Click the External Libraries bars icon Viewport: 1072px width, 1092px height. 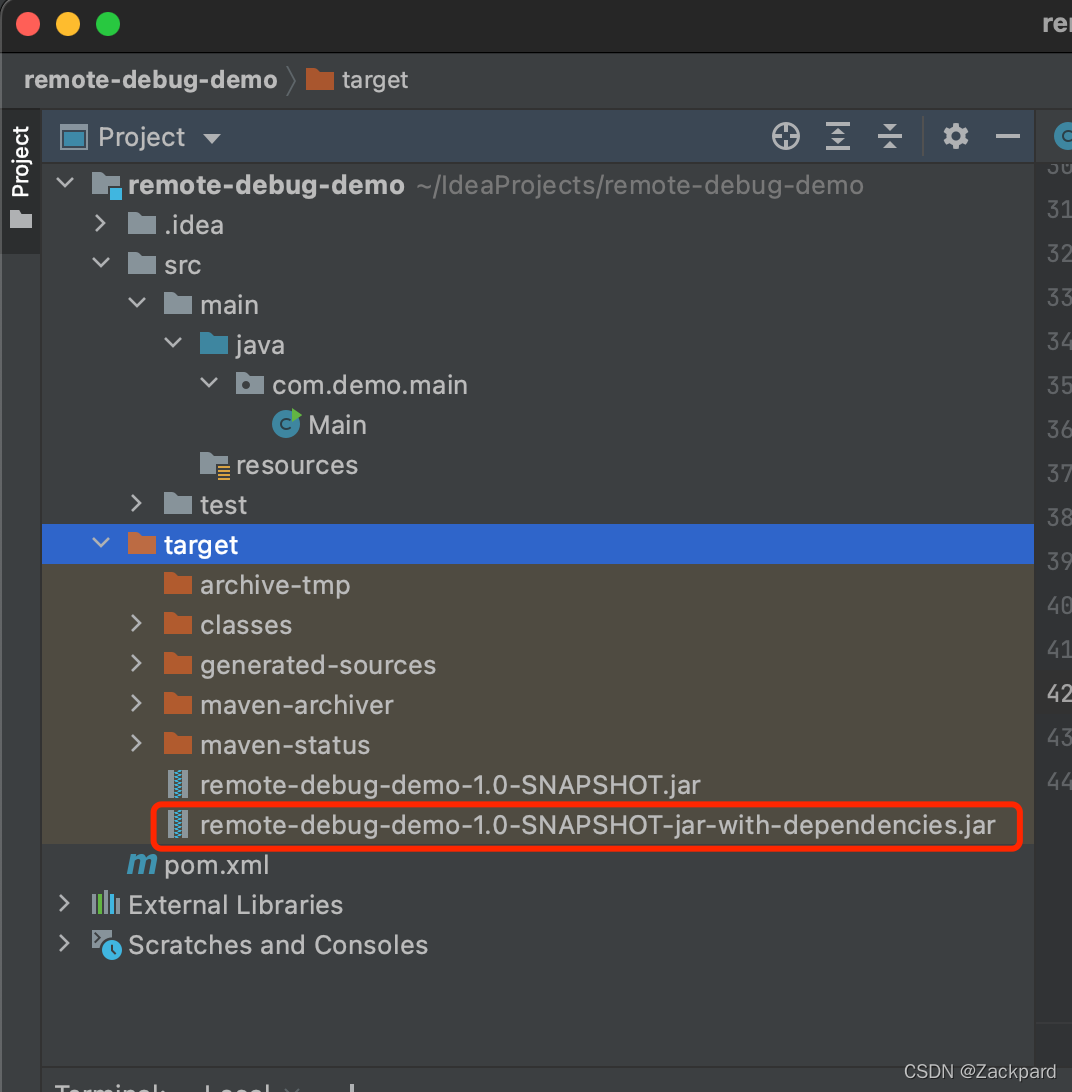[x=106, y=904]
